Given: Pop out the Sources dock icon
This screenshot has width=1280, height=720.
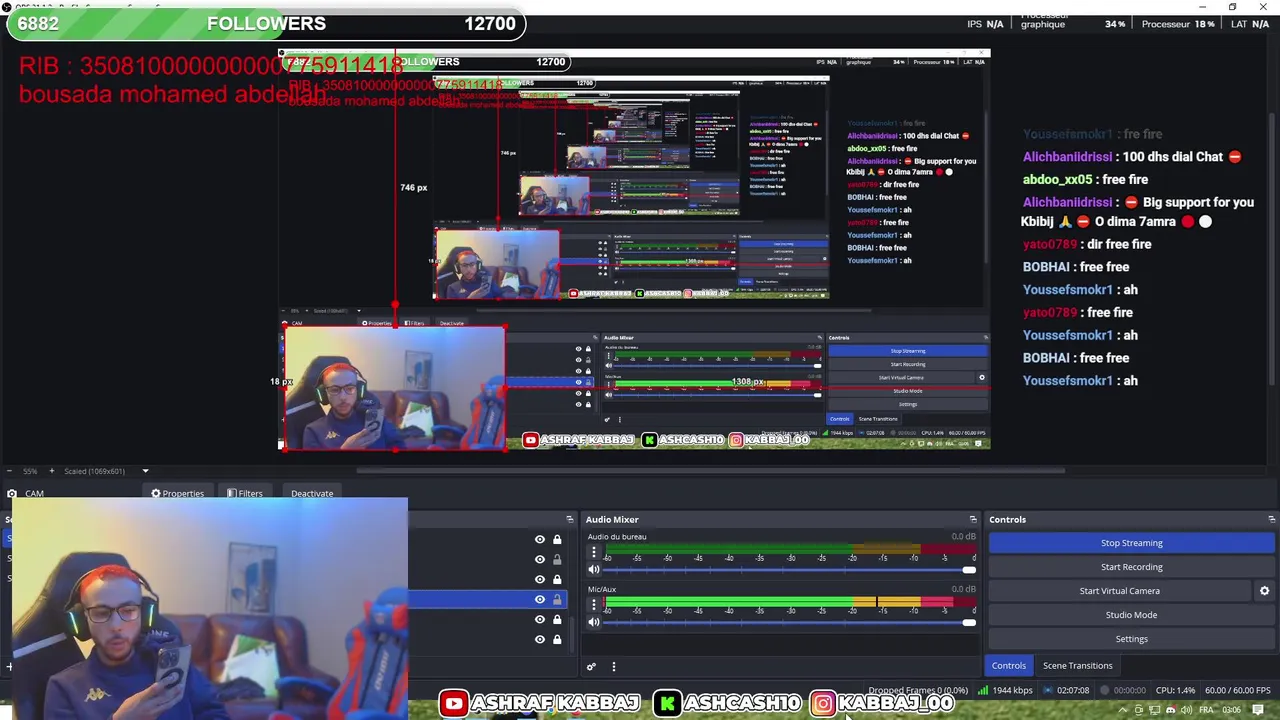Looking at the screenshot, I should click(570, 519).
